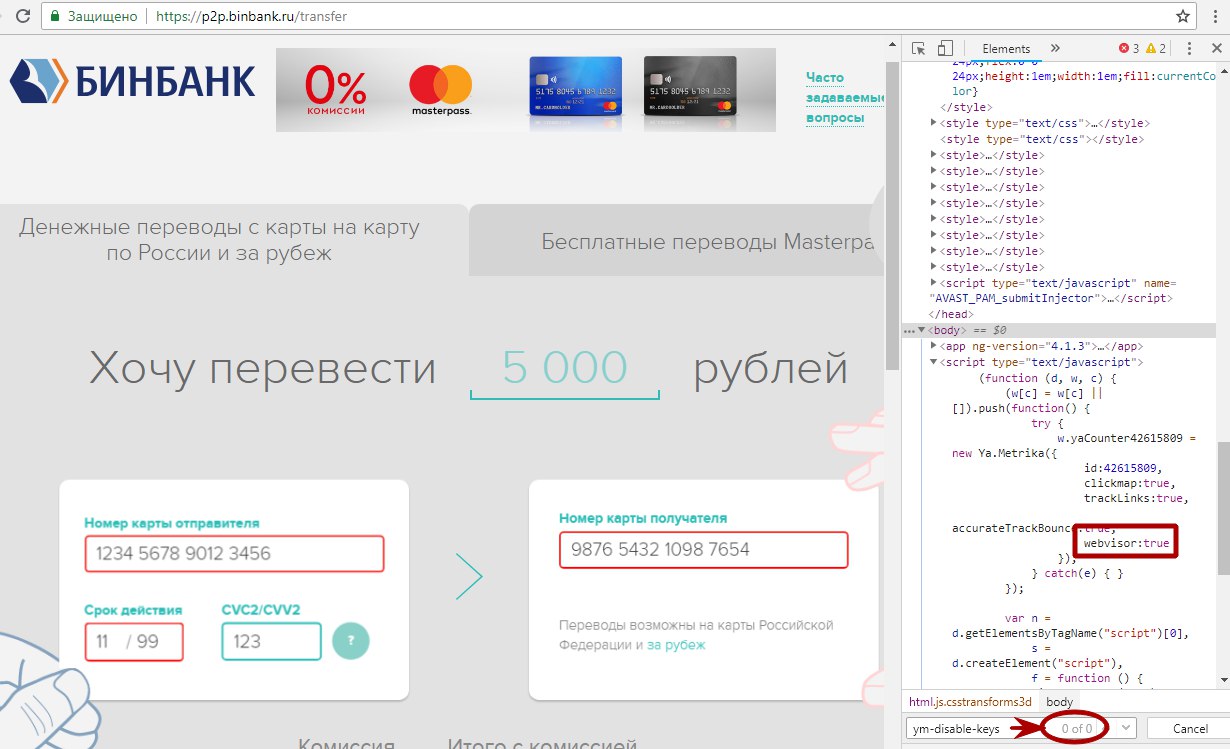This screenshot has width=1230, height=749.
Task: Focus the sender card number field
Action: 235,553
